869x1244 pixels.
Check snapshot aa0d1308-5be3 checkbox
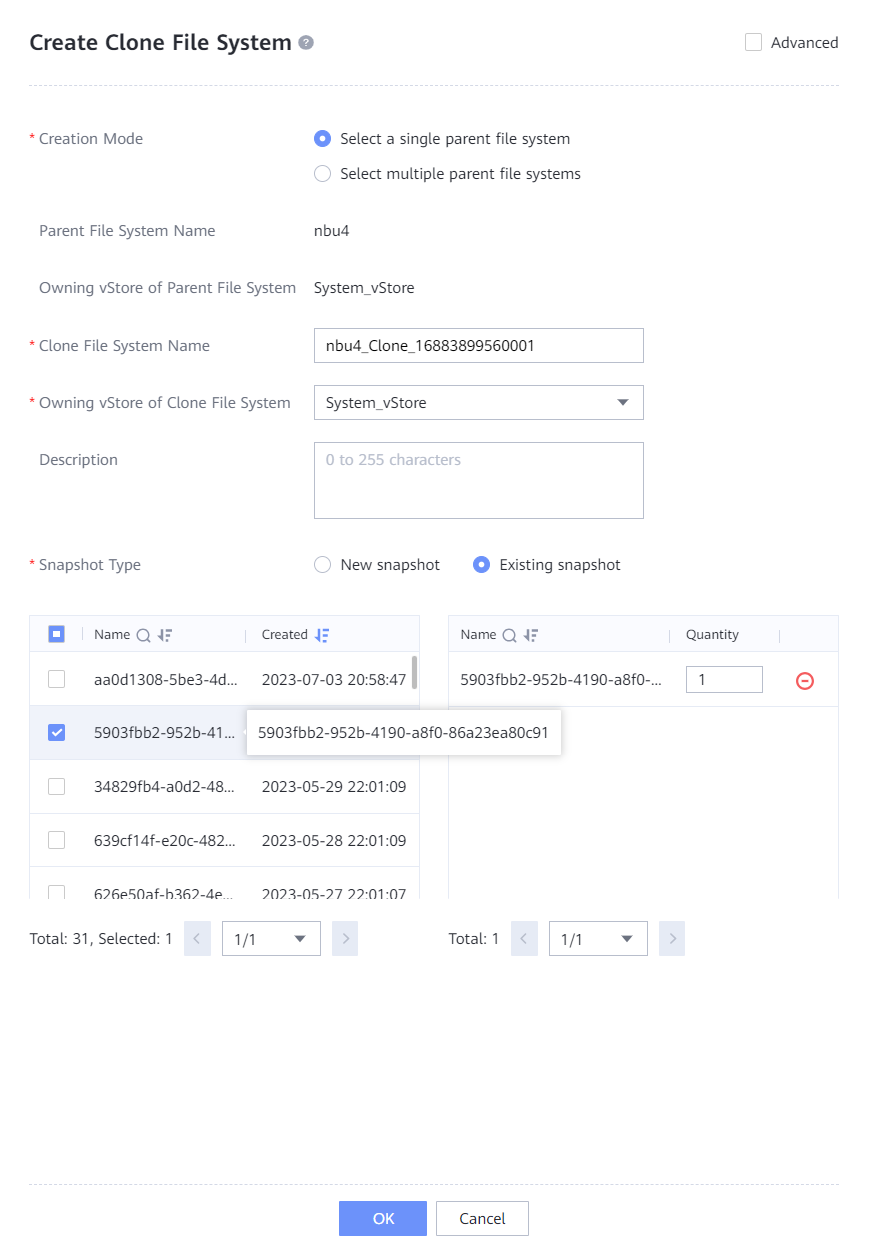click(57, 679)
